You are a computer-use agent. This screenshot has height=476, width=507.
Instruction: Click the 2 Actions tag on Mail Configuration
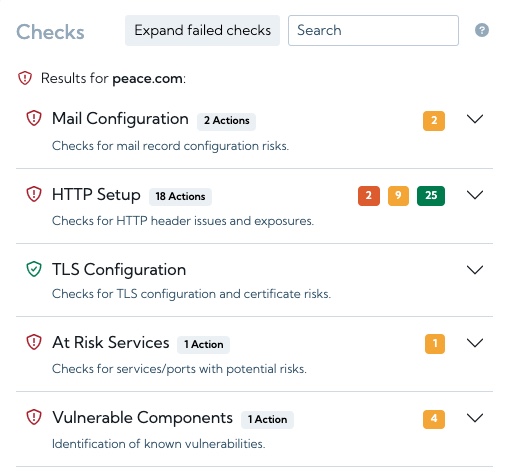tap(226, 121)
